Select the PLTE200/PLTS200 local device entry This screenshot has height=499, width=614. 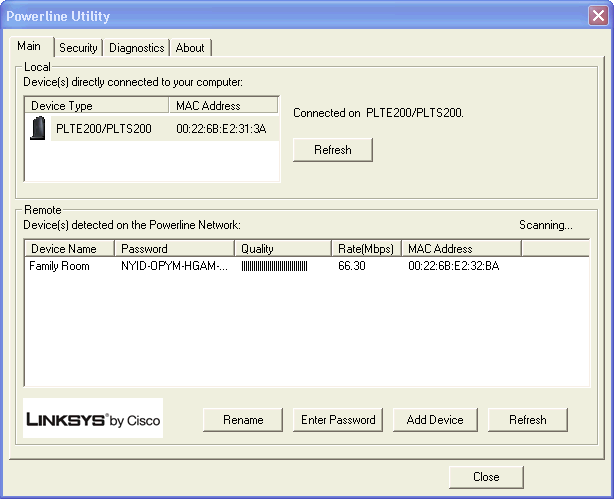tap(104, 129)
